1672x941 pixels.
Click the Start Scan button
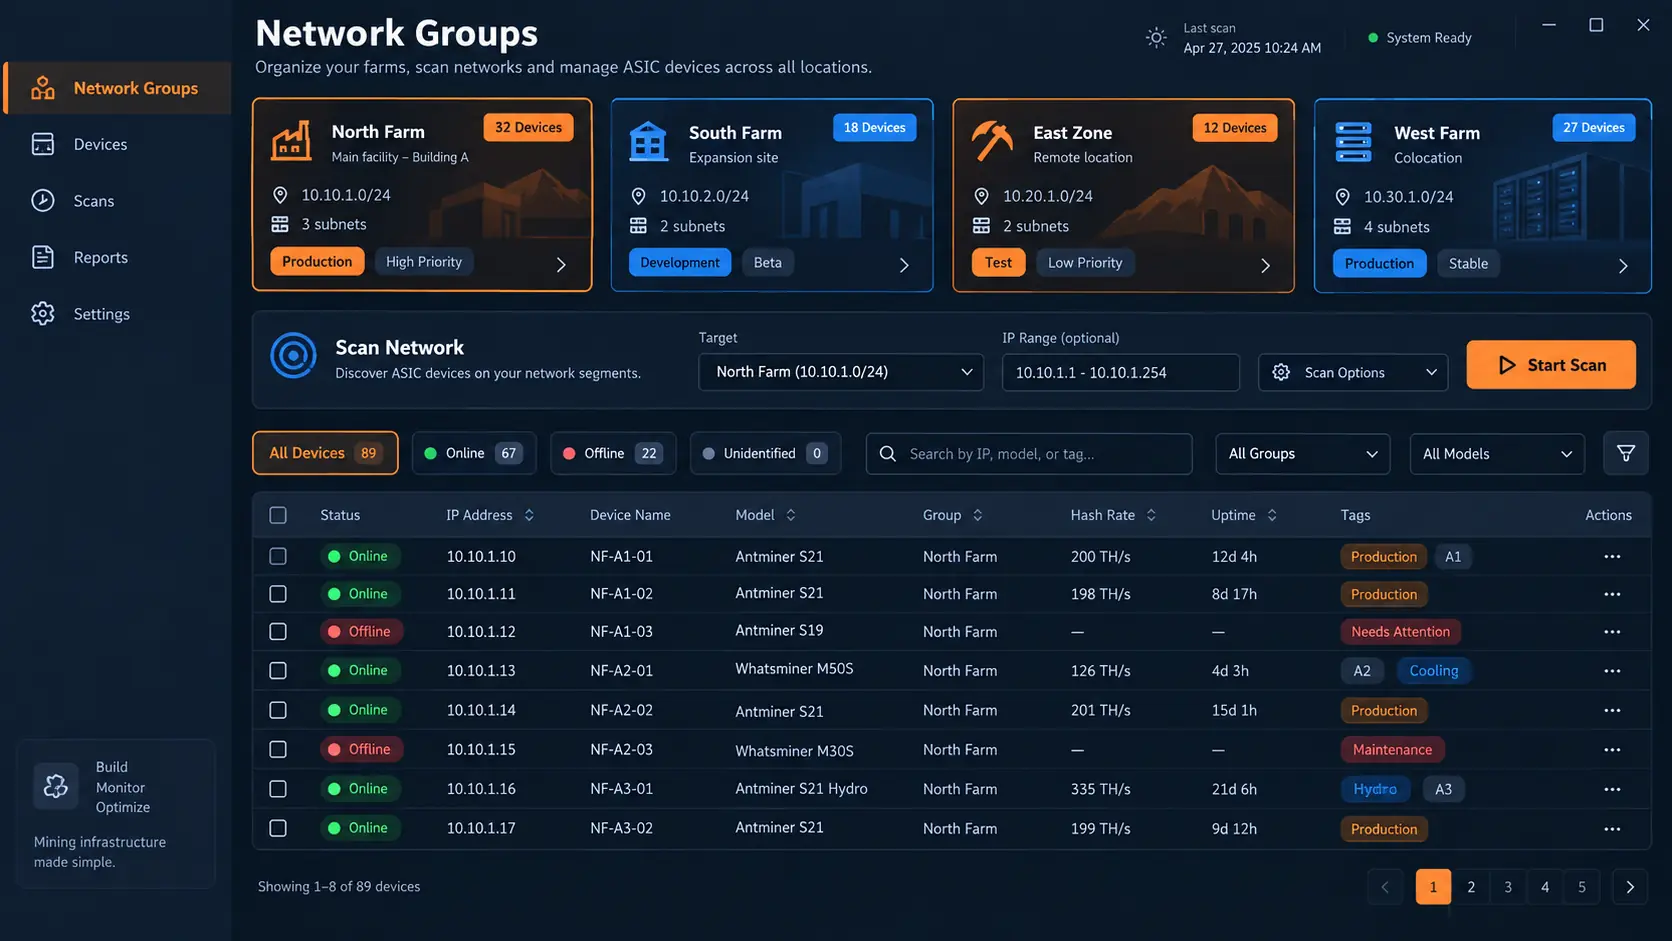tap(1551, 365)
